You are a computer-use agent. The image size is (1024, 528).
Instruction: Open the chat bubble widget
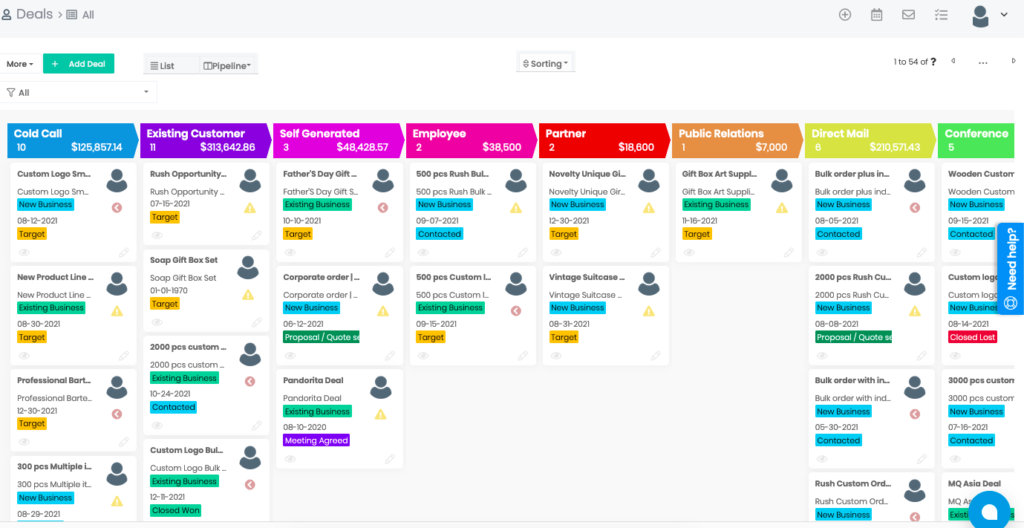(x=989, y=510)
